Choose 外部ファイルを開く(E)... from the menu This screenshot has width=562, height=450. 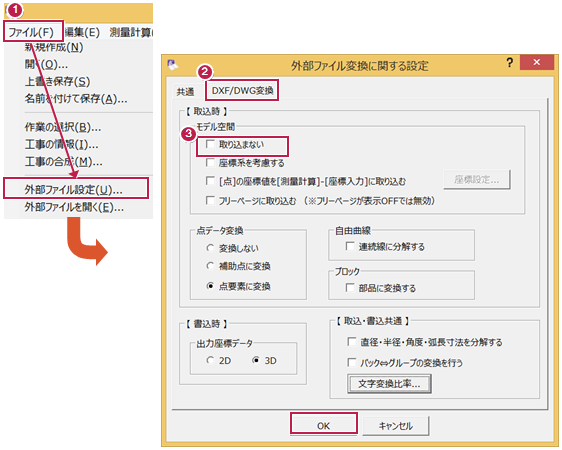(74, 207)
